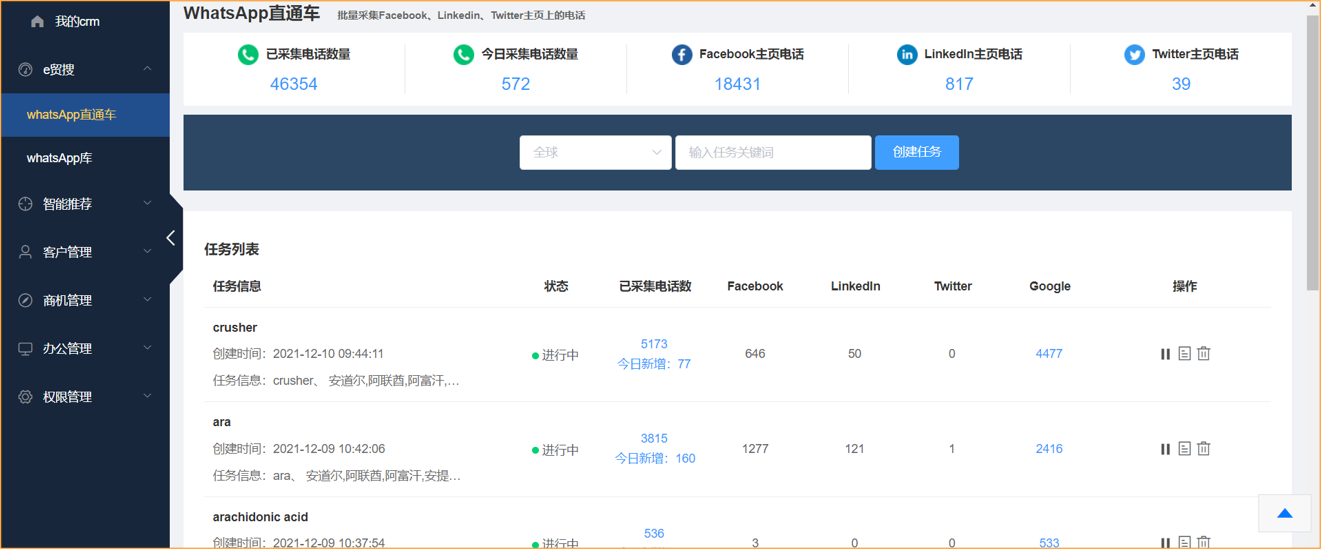This screenshot has height=549, width=1321.
Task: Open the 全球 region dropdown
Action: pyautogui.click(x=595, y=152)
